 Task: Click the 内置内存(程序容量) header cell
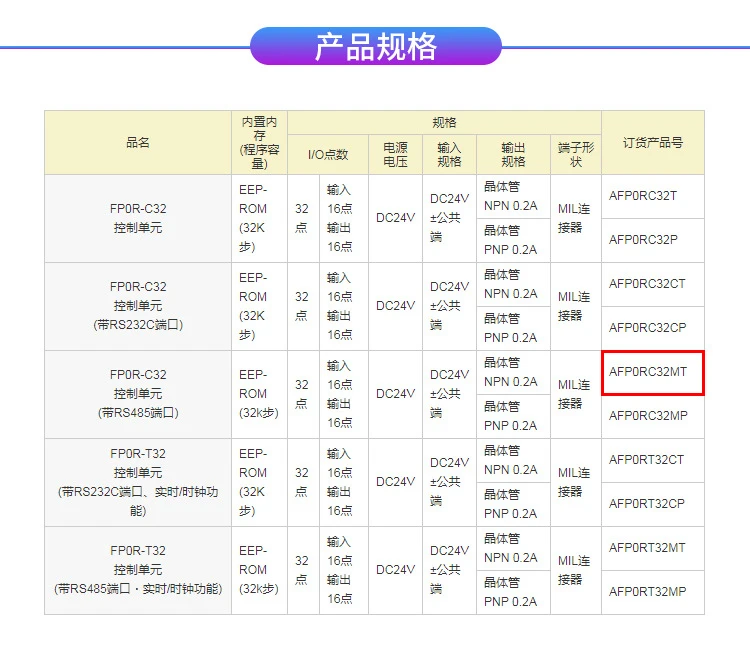point(259,143)
